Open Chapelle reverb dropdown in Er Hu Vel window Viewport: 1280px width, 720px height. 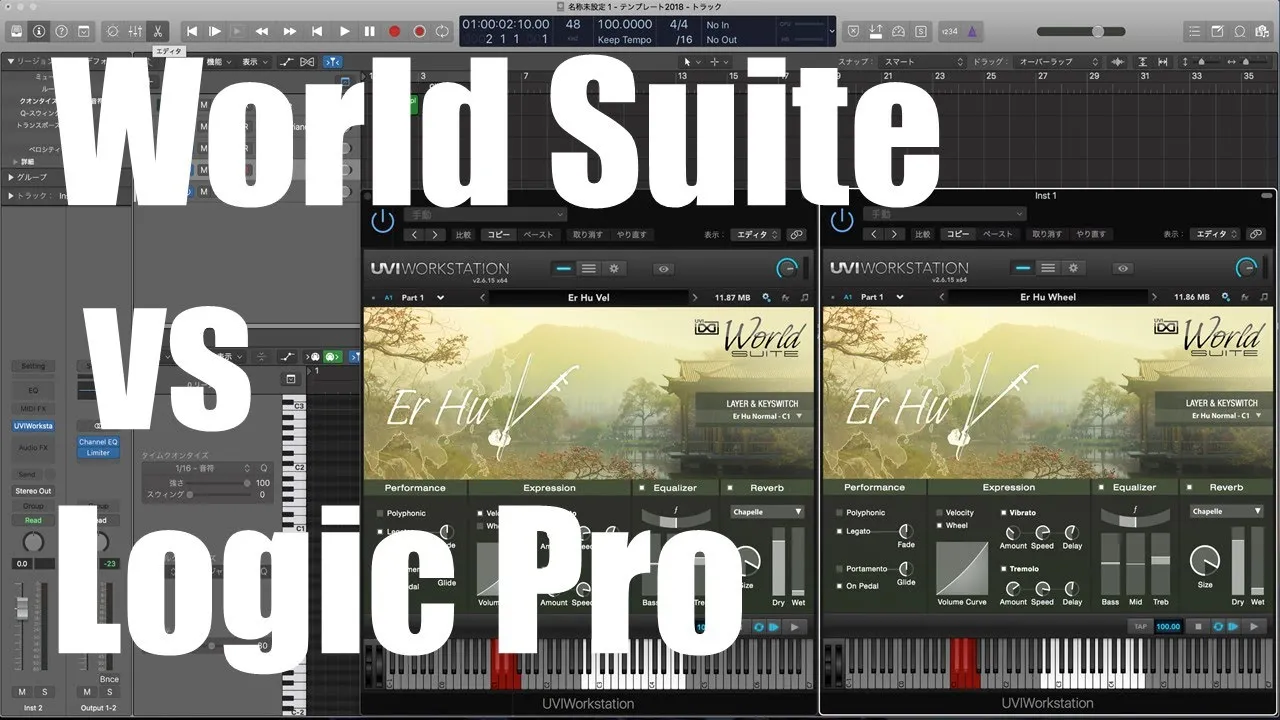coord(767,511)
